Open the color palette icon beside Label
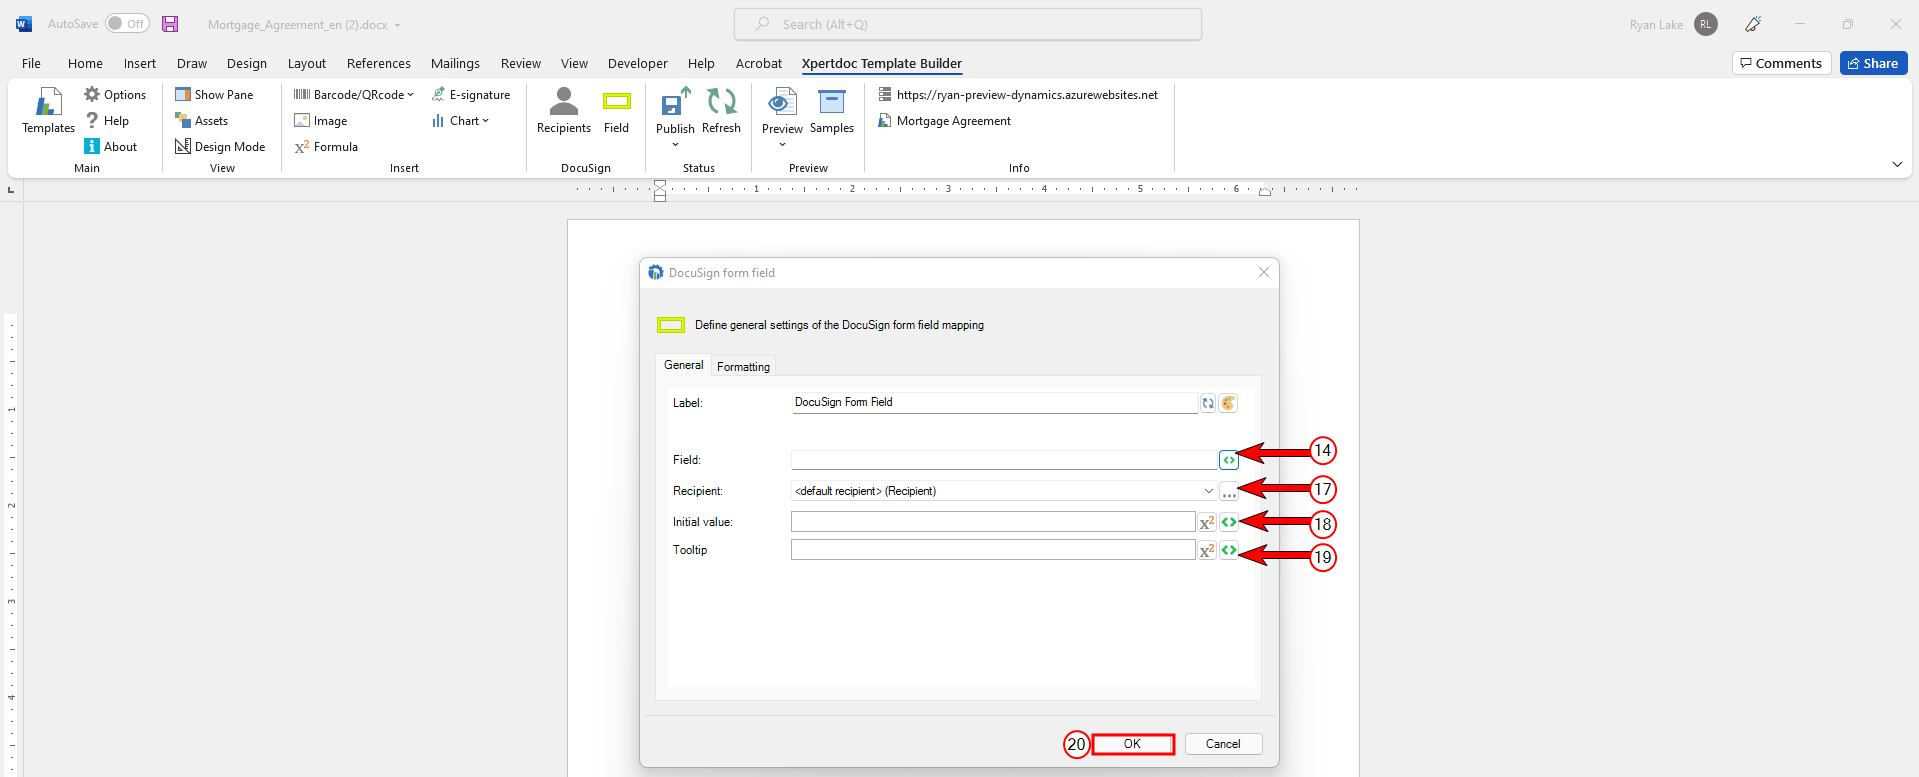The height and width of the screenshot is (777, 1919). pos(1229,403)
